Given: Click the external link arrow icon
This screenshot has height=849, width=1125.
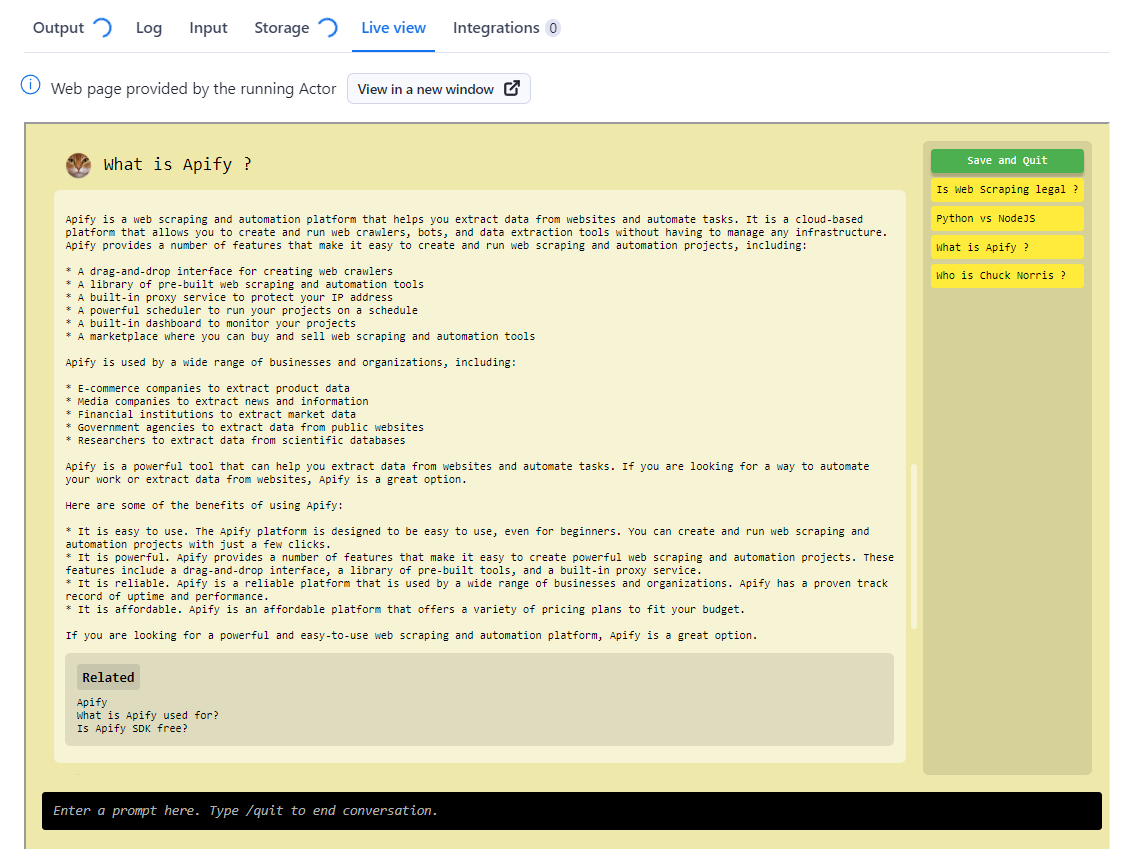Looking at the screenshot, I should 512,88.
